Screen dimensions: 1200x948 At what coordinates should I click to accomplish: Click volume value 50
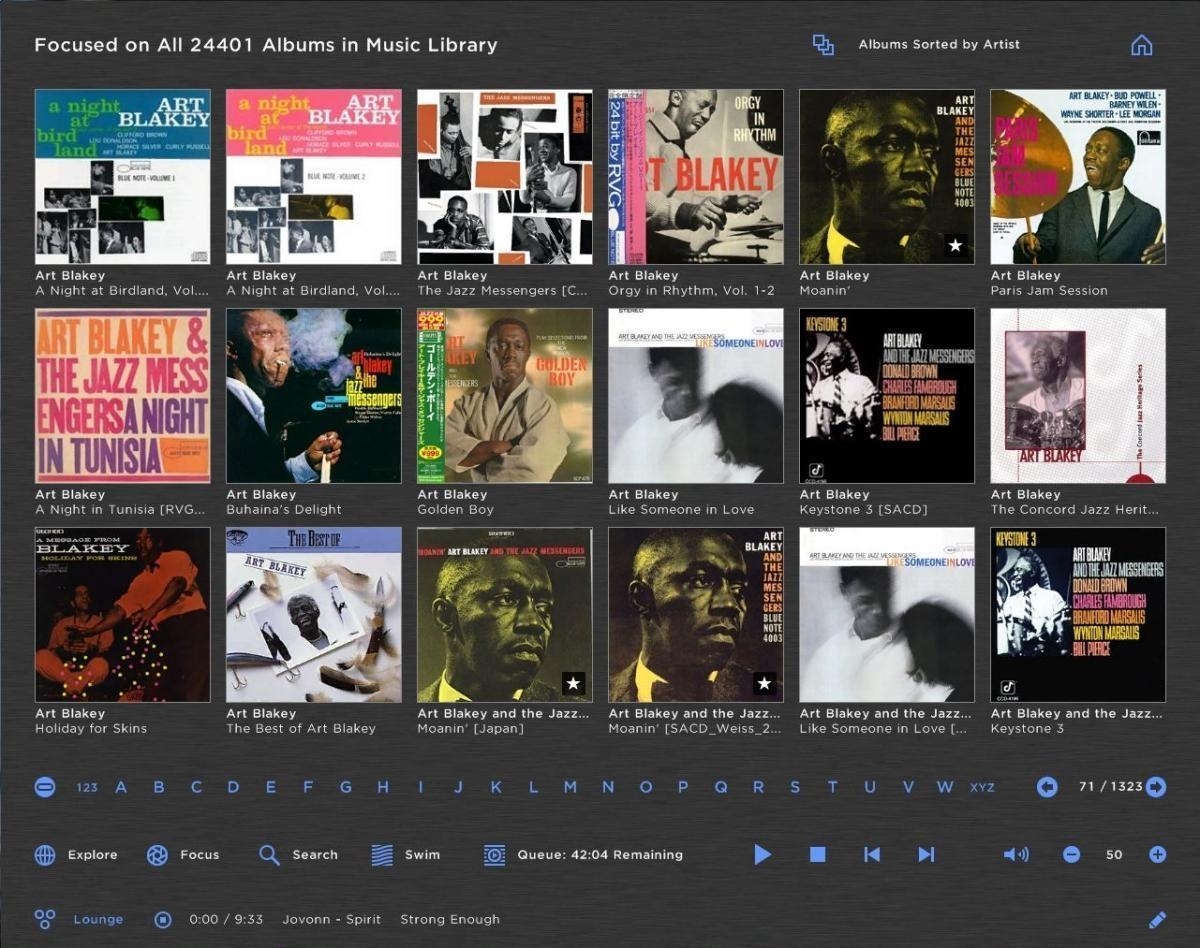tap(1114, 855)
